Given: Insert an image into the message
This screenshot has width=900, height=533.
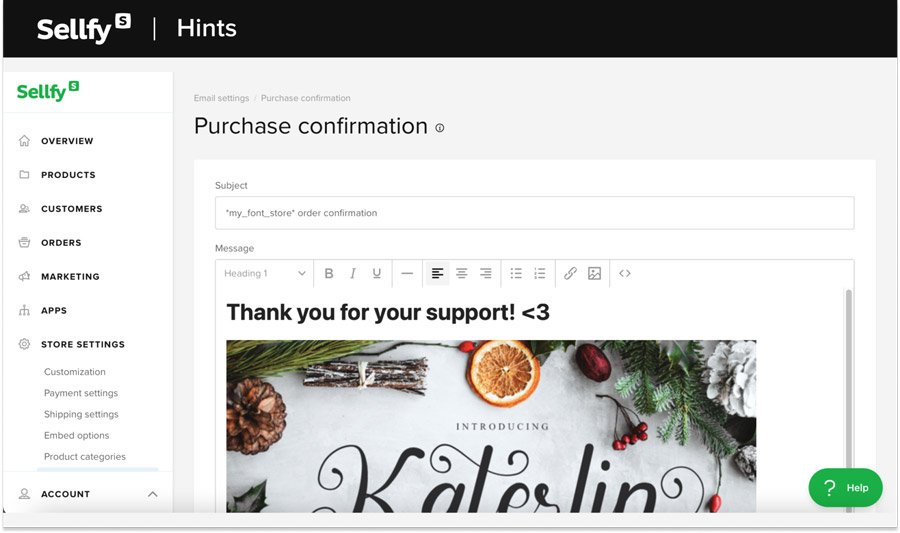Looking at the screenshot, I should click(594, 273).
